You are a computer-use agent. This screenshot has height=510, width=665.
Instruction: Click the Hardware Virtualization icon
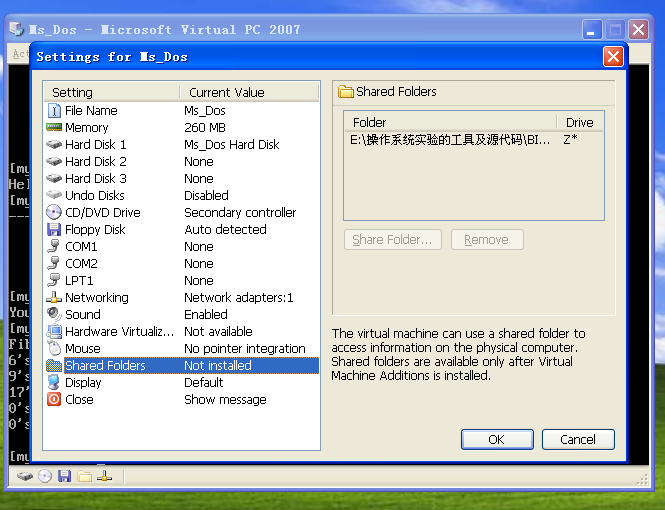pyautogui.click(x=54, y=332)
